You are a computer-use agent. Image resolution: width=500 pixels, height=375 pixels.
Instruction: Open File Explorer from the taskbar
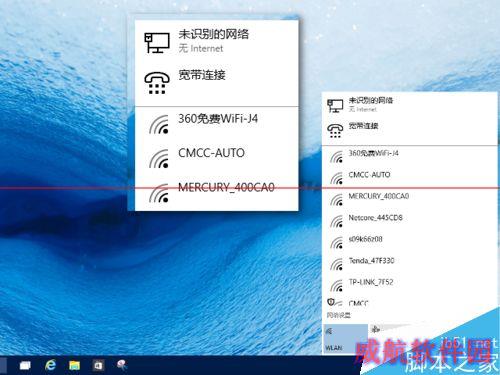74,365
